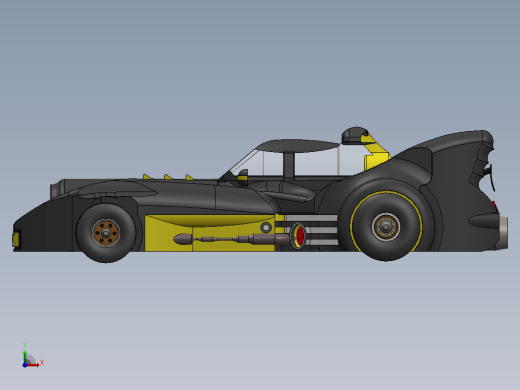Select the red circular side light
This screenshot has height=390, width=520.
point(300,235)
